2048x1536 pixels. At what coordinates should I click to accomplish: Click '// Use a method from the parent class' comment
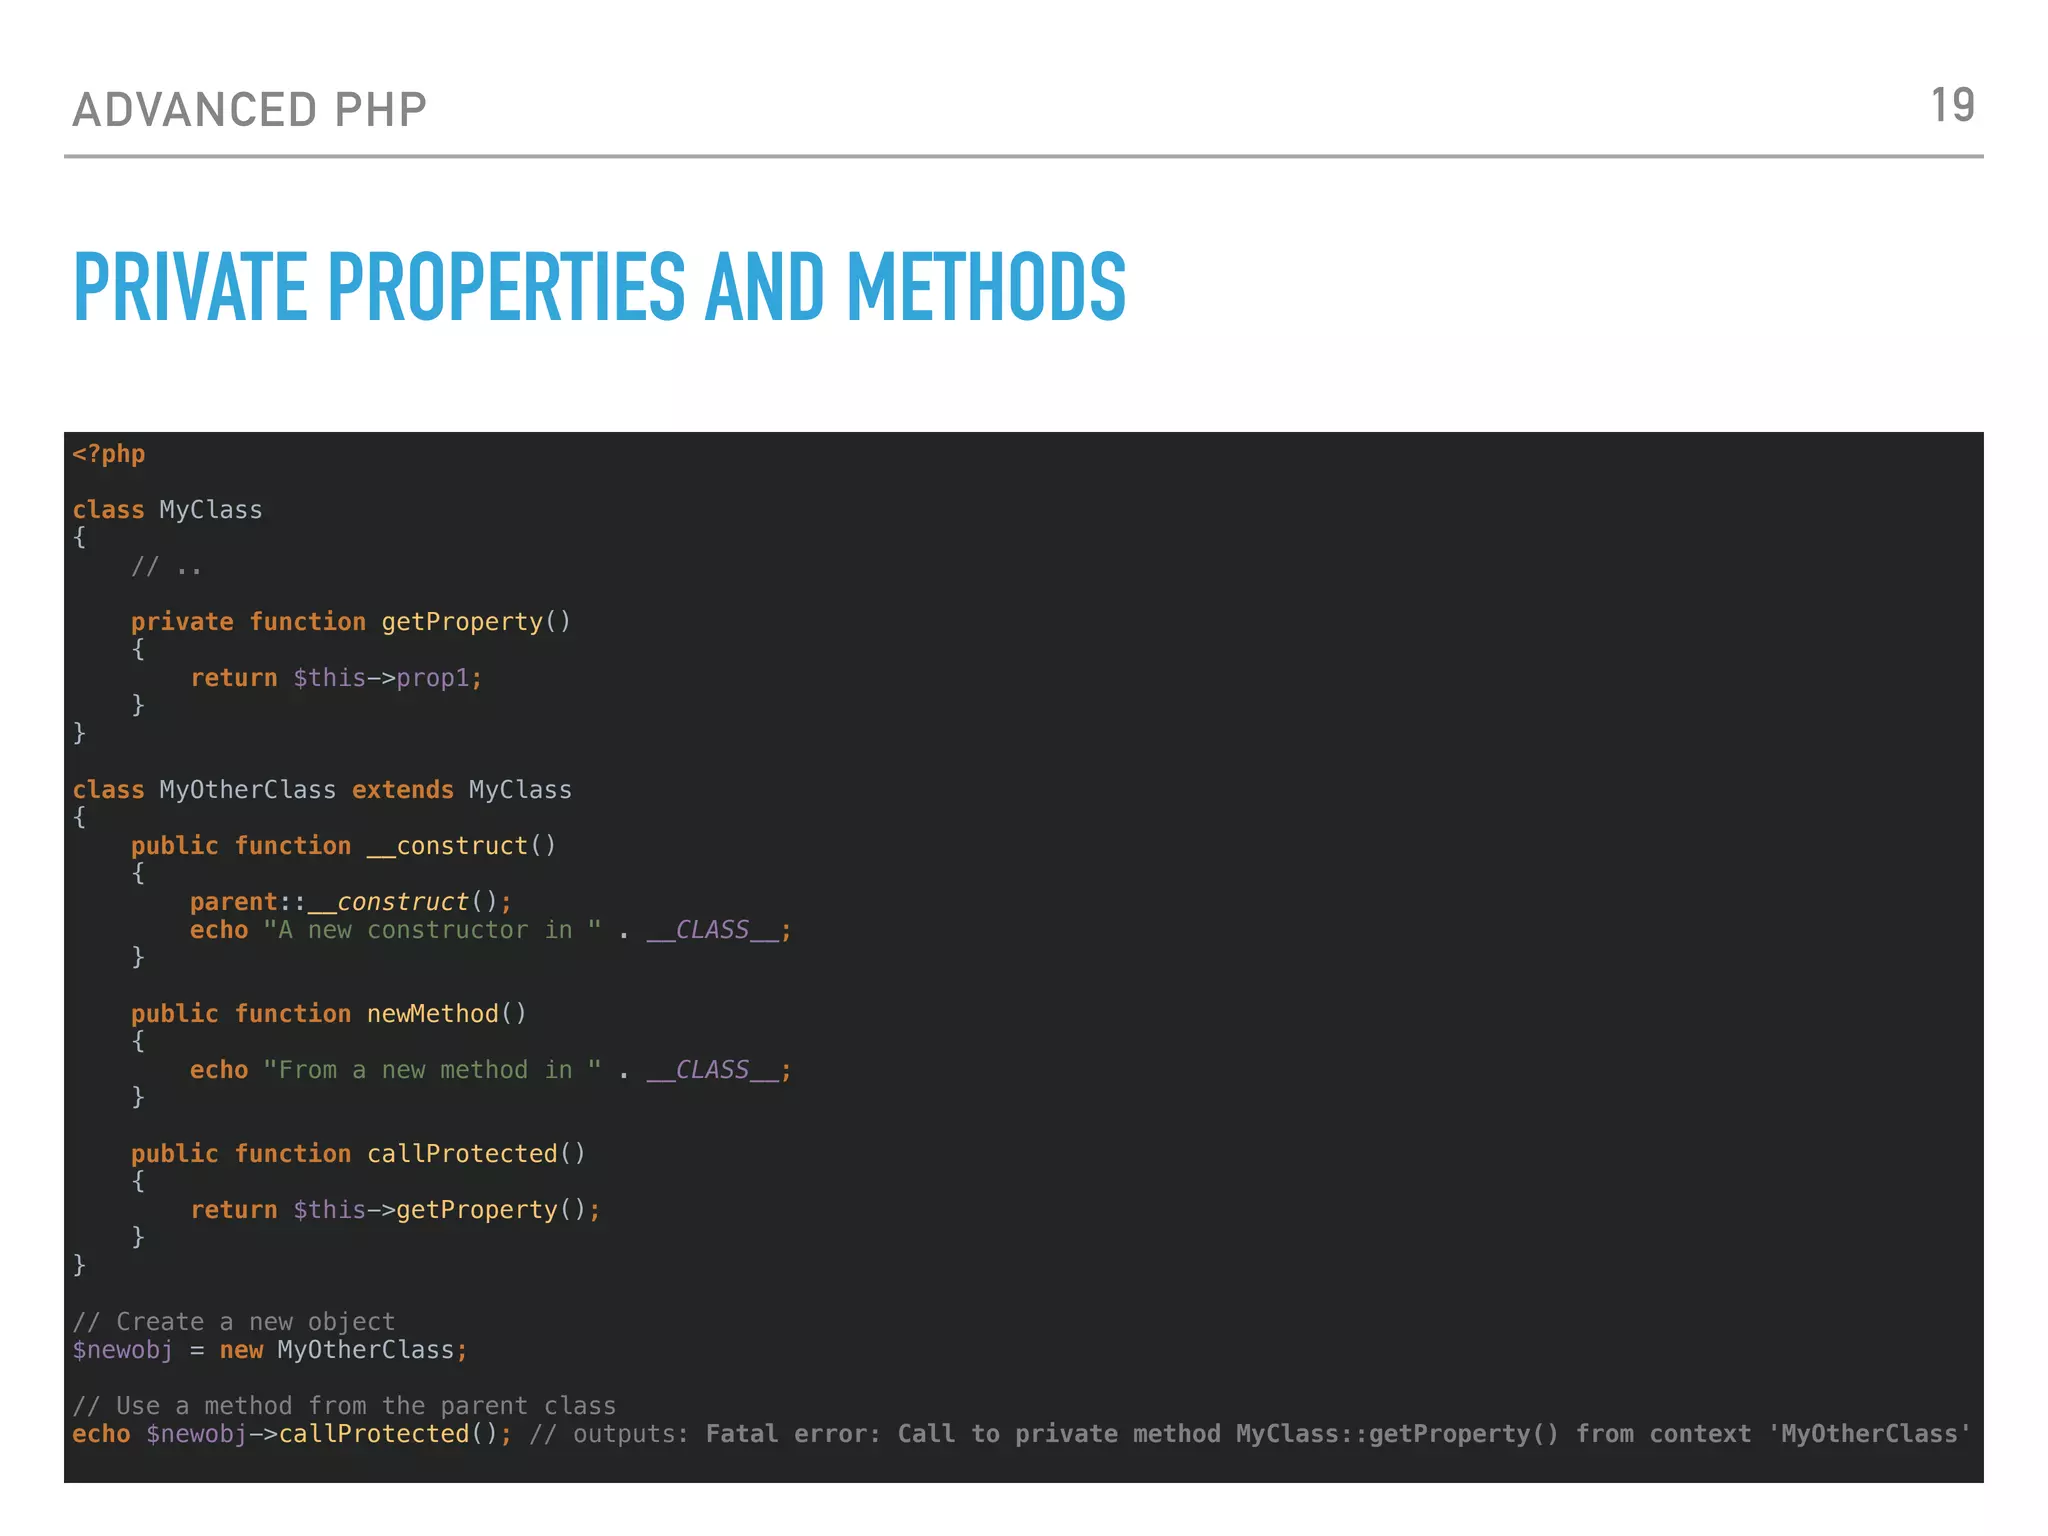pos(344,1406)
